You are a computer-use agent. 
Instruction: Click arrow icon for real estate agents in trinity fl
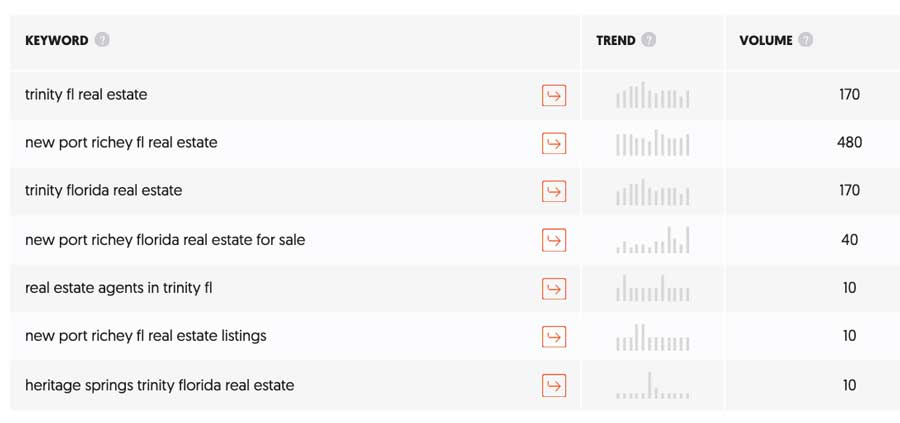point(554,288)
